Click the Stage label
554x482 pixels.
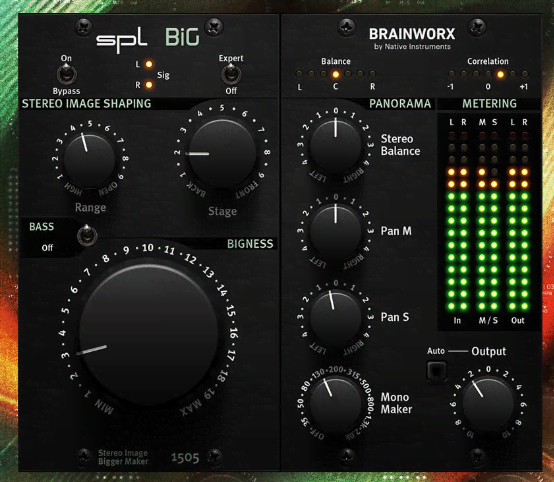pos(222,211)
